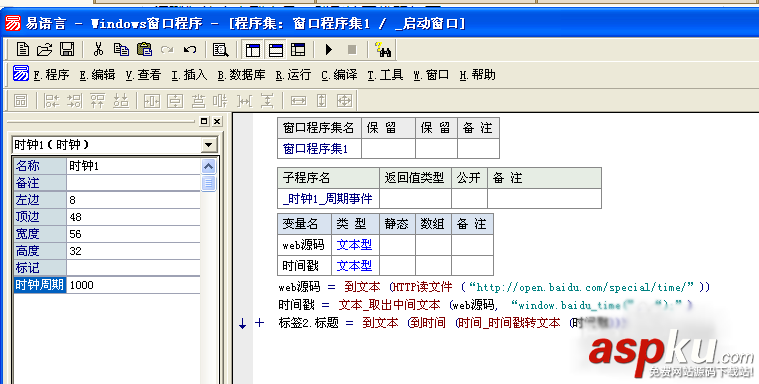
Task: Click the empty 备注 property value field
Action: click(x=133, y=183)
